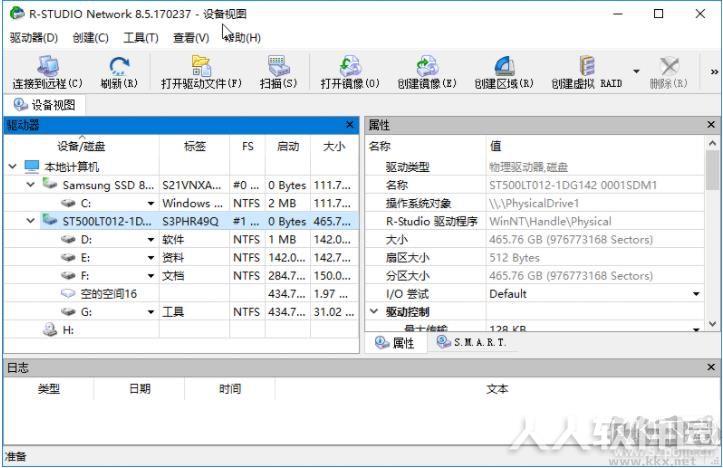
Task: Sort by FS column header
Action: click(x=247, y=146)
